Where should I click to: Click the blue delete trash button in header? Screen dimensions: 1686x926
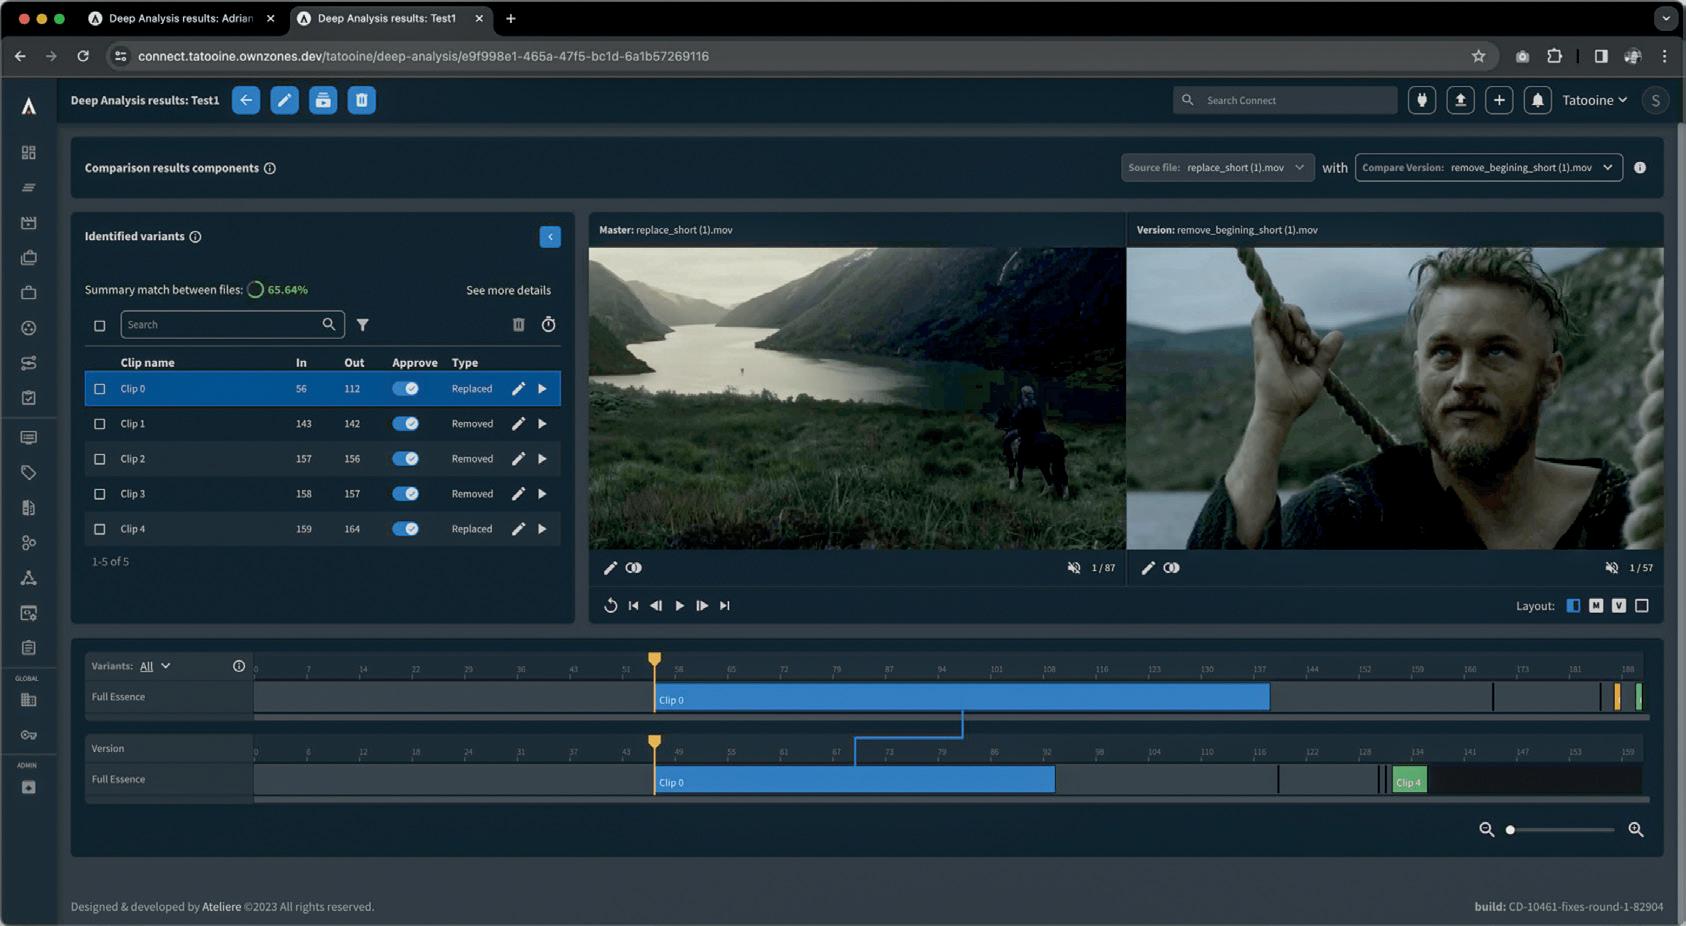(x=361, y=100)
